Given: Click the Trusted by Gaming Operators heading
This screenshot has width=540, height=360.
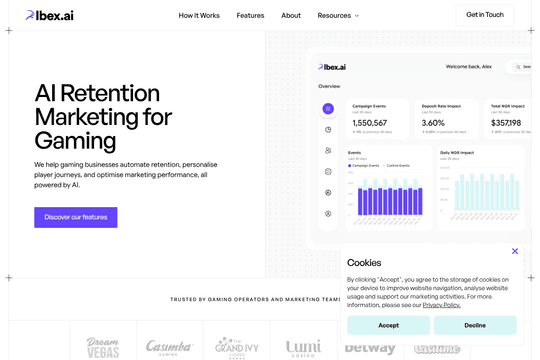Looking at the screenshot, I should click(255, 299).
